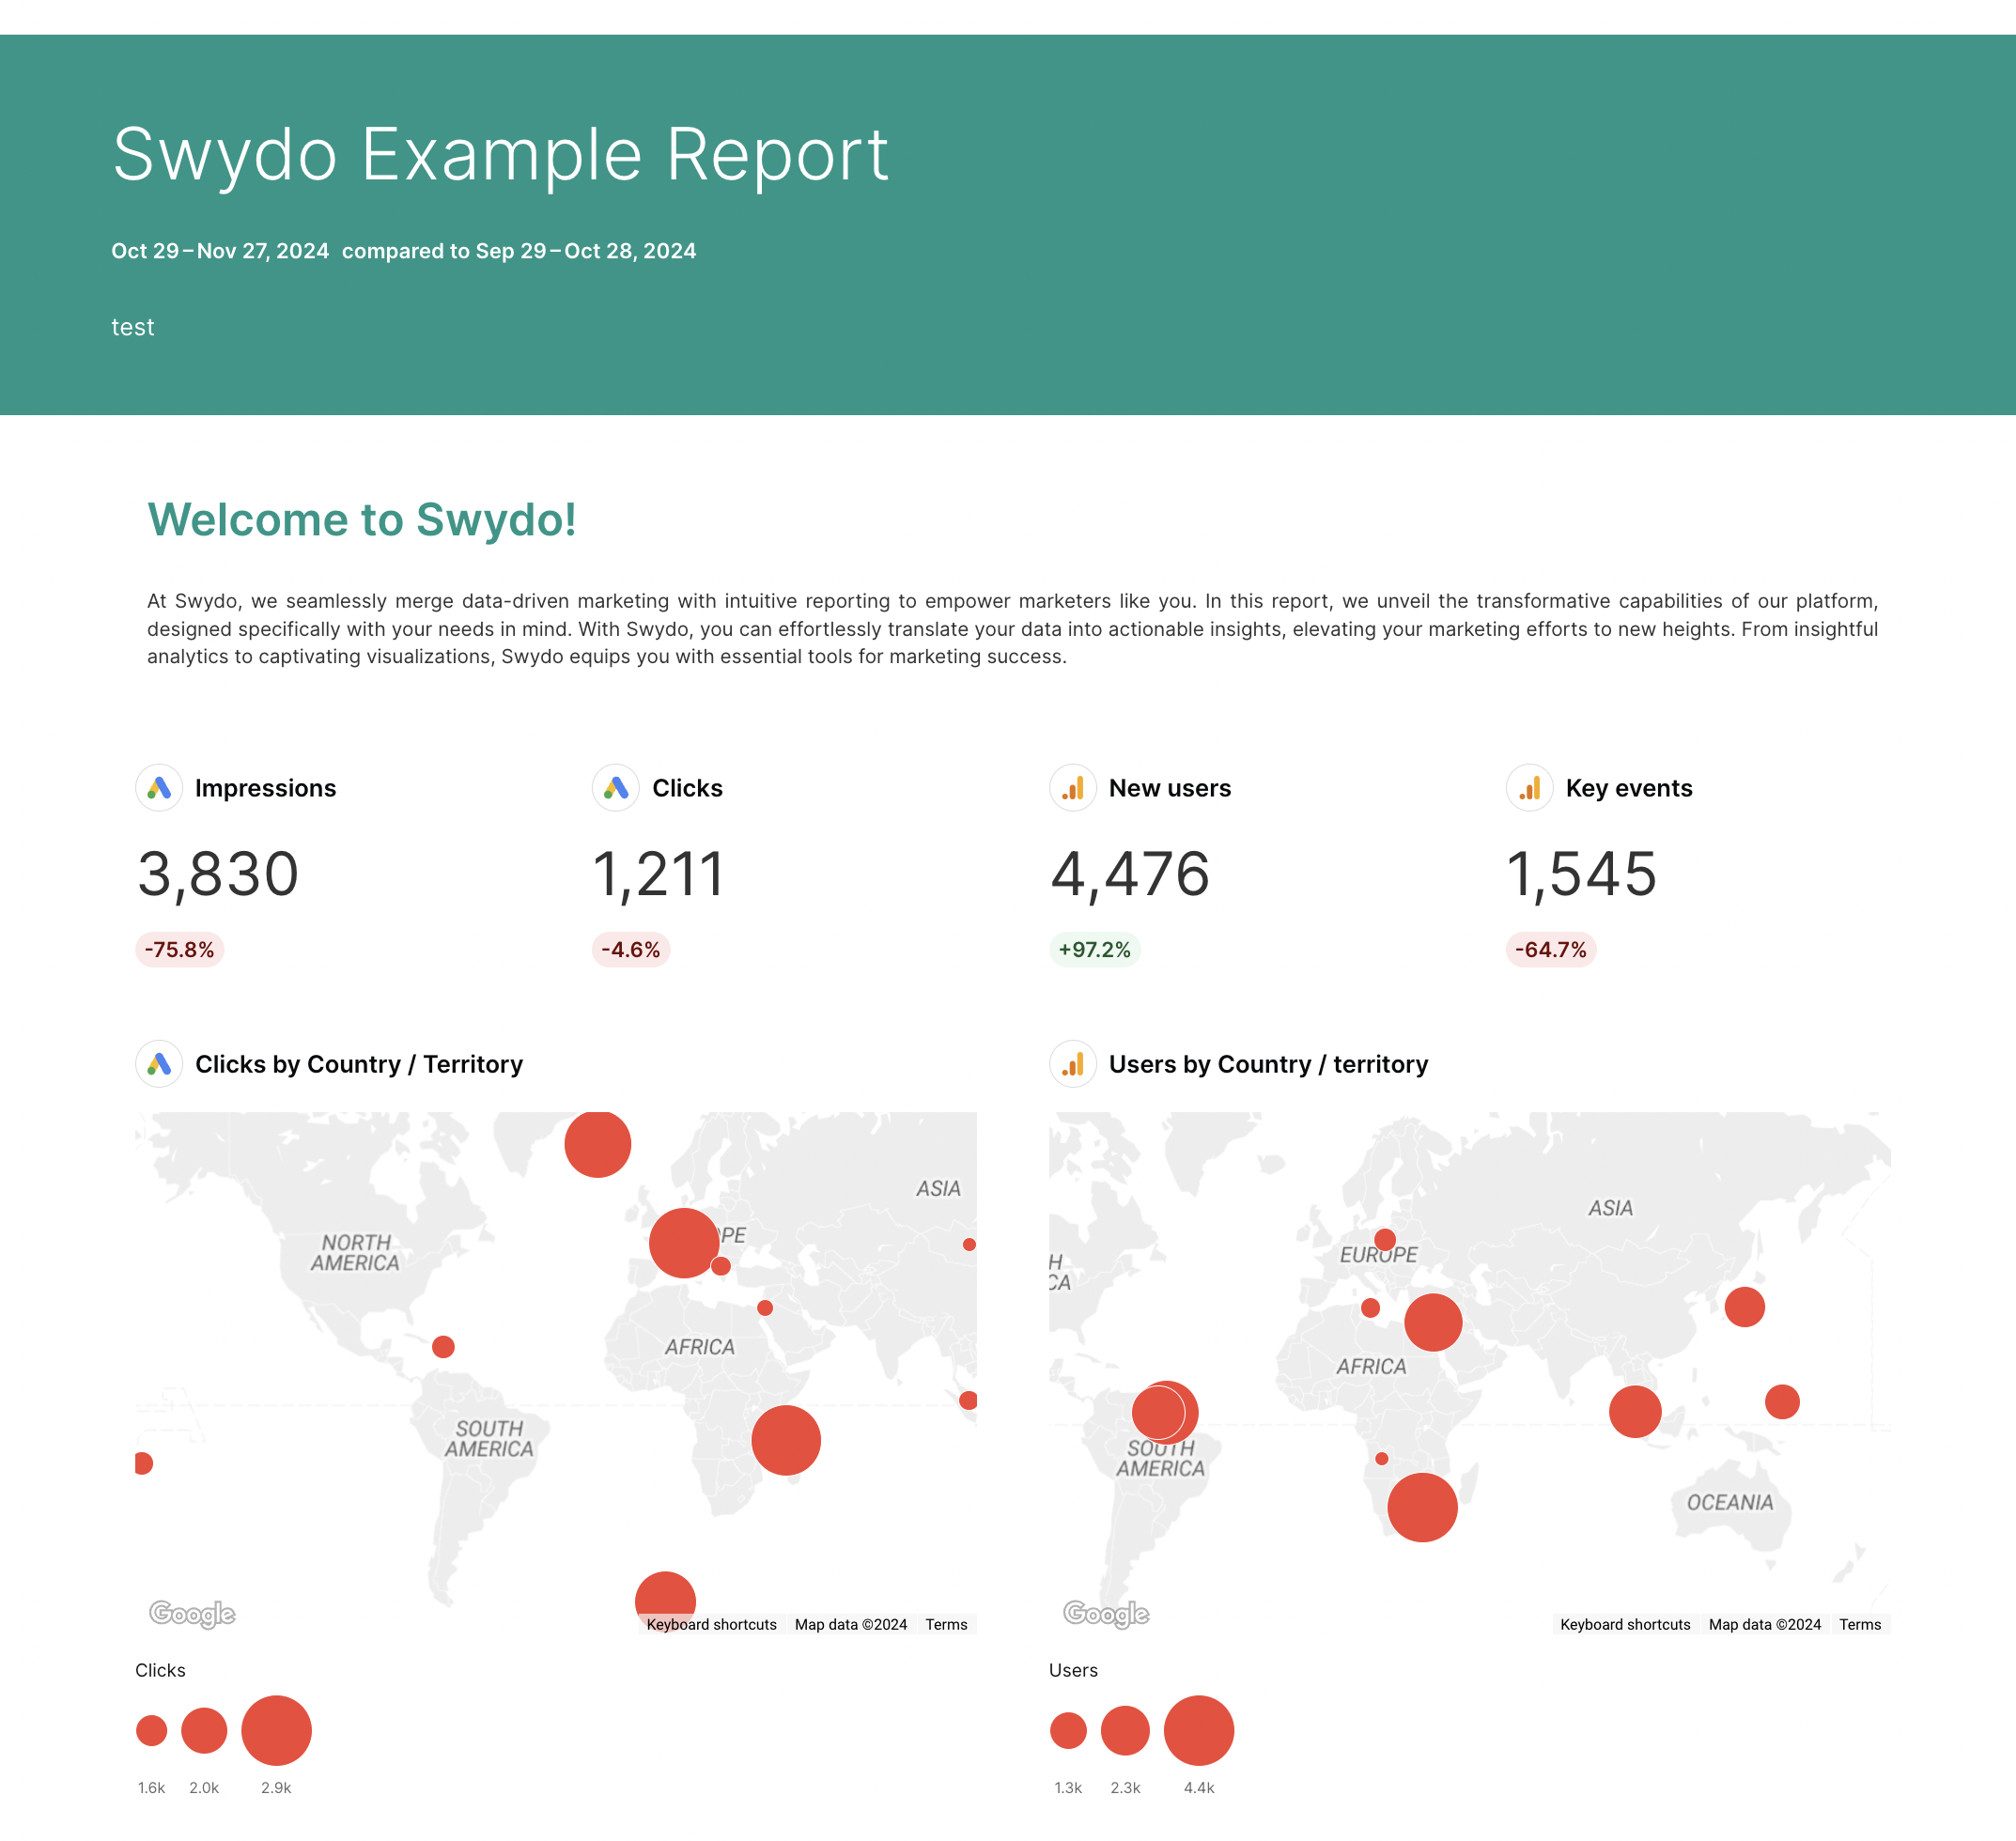This screenshot has width=2016, height=1841.
Task: Click the +97.2% badge under New users
Action: pos(1094,950)
